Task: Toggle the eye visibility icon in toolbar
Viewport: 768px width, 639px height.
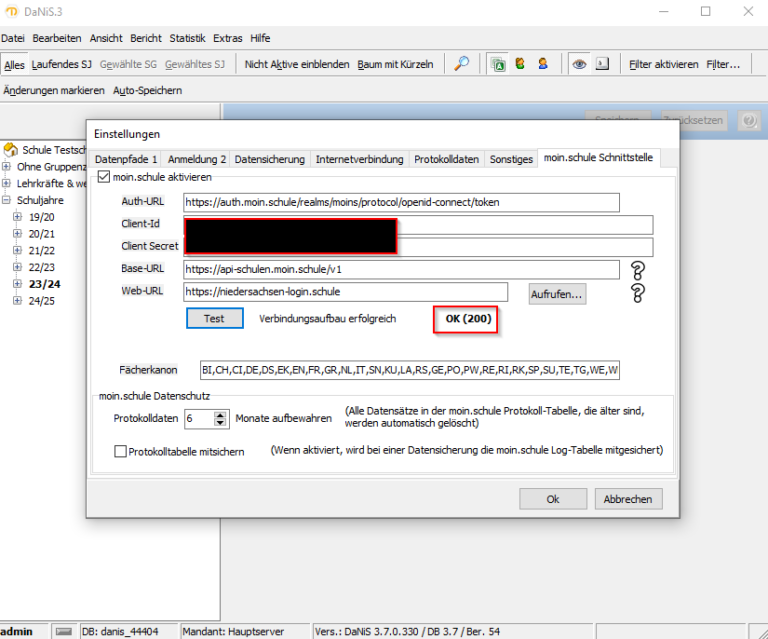Action: (x=578, y=64)
